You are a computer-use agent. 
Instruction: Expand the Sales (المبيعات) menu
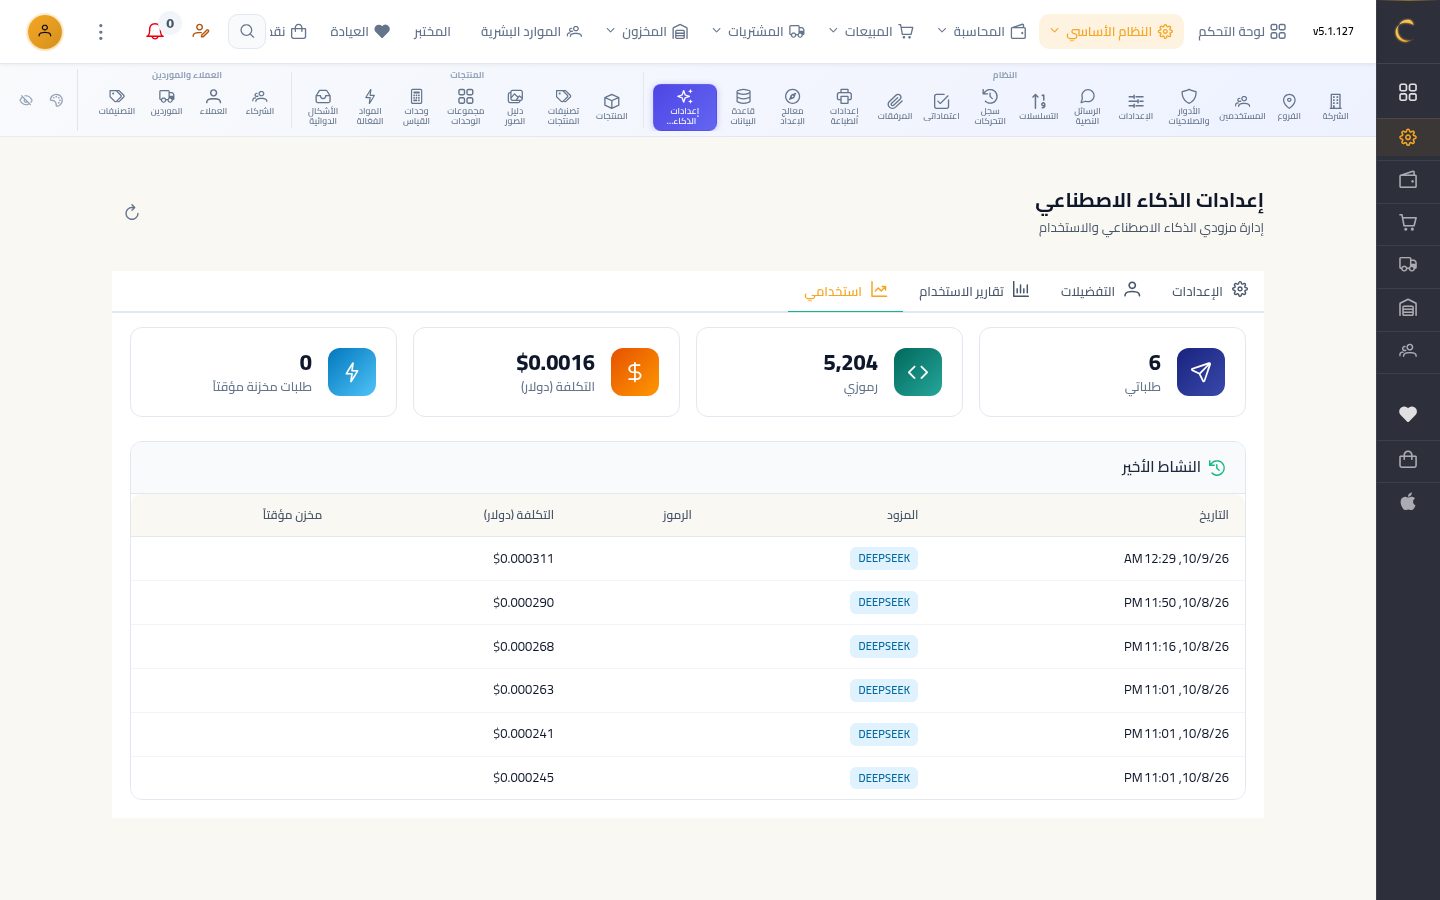(871, 32)
